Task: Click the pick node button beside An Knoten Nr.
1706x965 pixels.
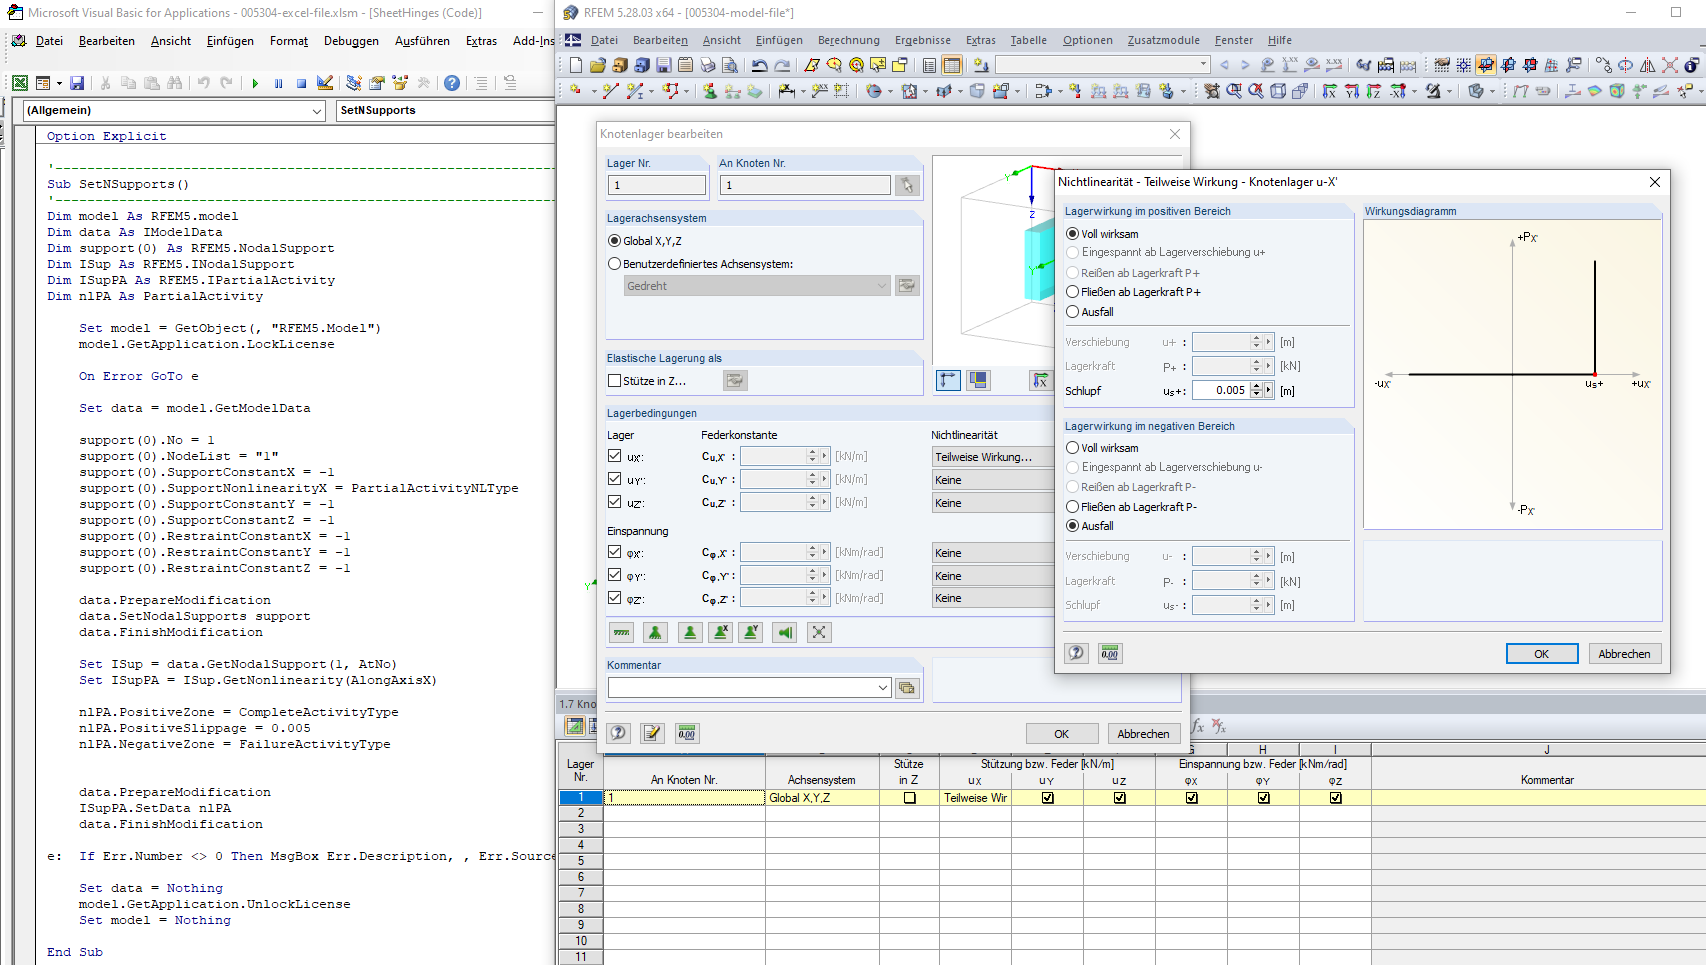Action: click(907, 185)
